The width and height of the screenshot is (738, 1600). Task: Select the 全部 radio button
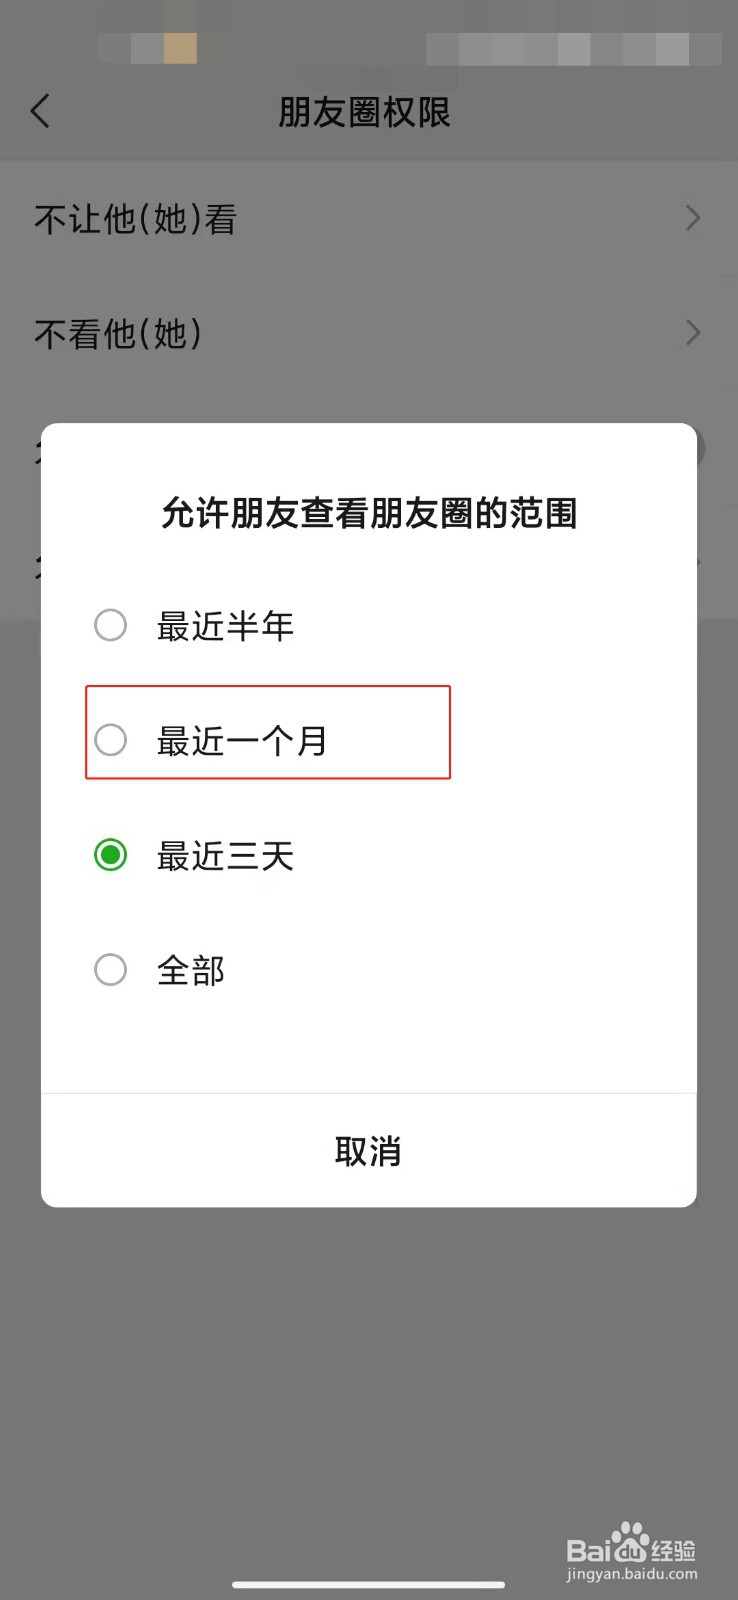pos(110,969)
